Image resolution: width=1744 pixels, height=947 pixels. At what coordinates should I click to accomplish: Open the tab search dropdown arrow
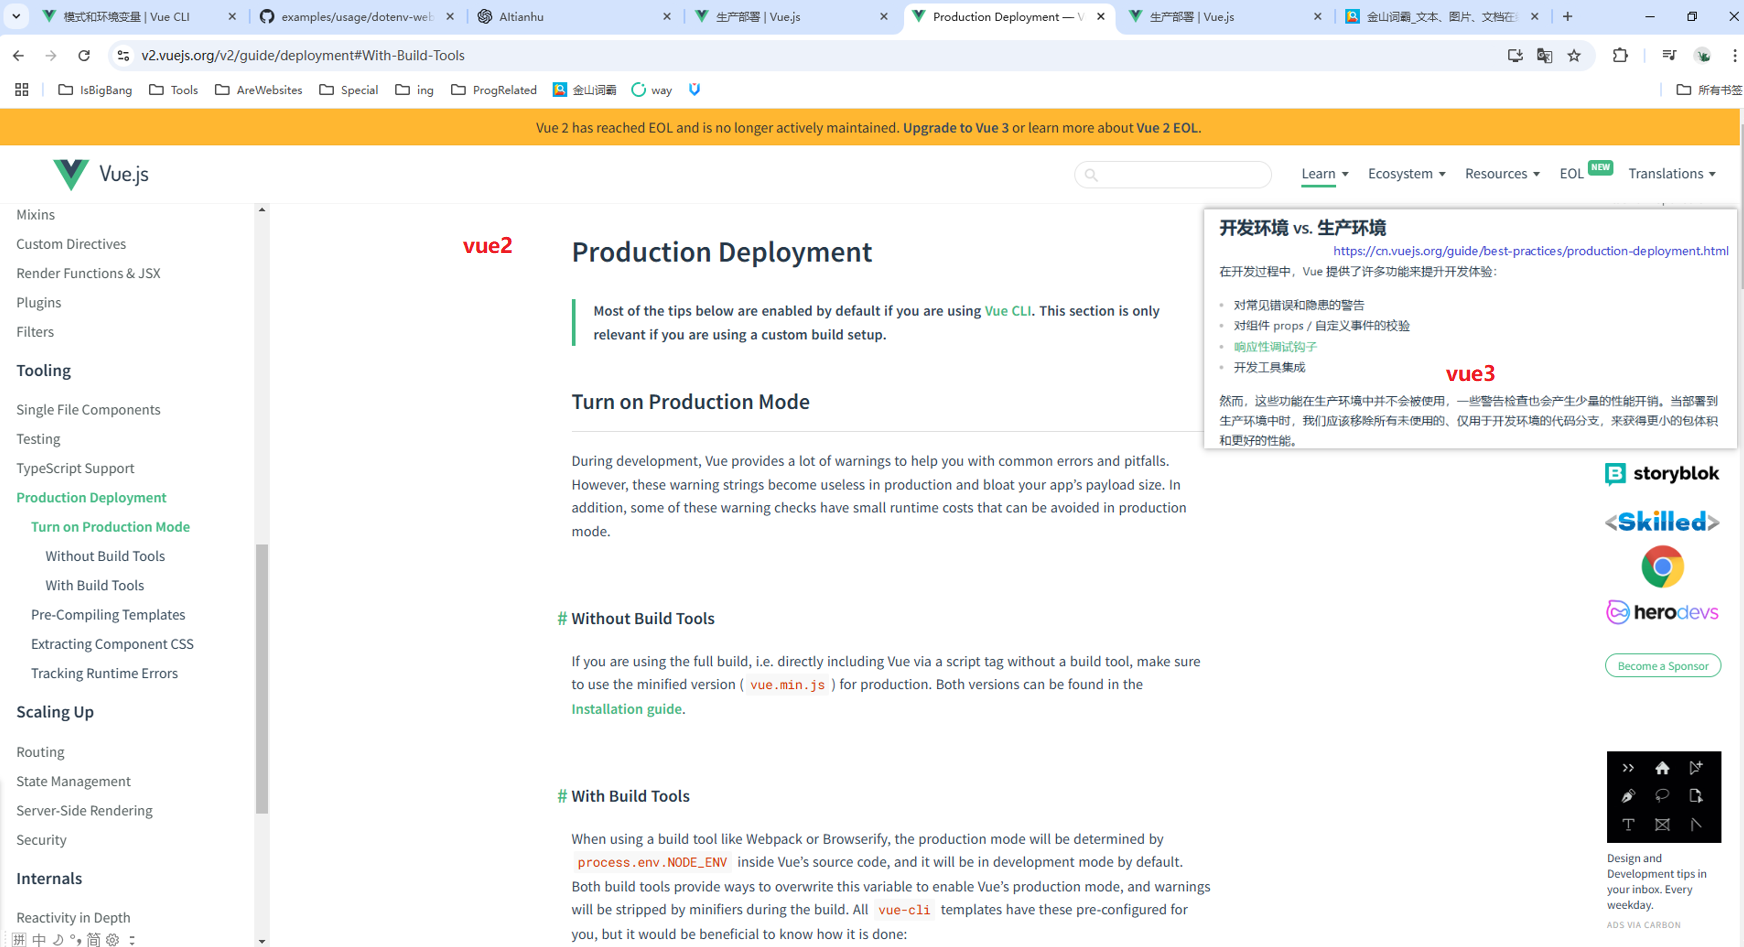16,16
